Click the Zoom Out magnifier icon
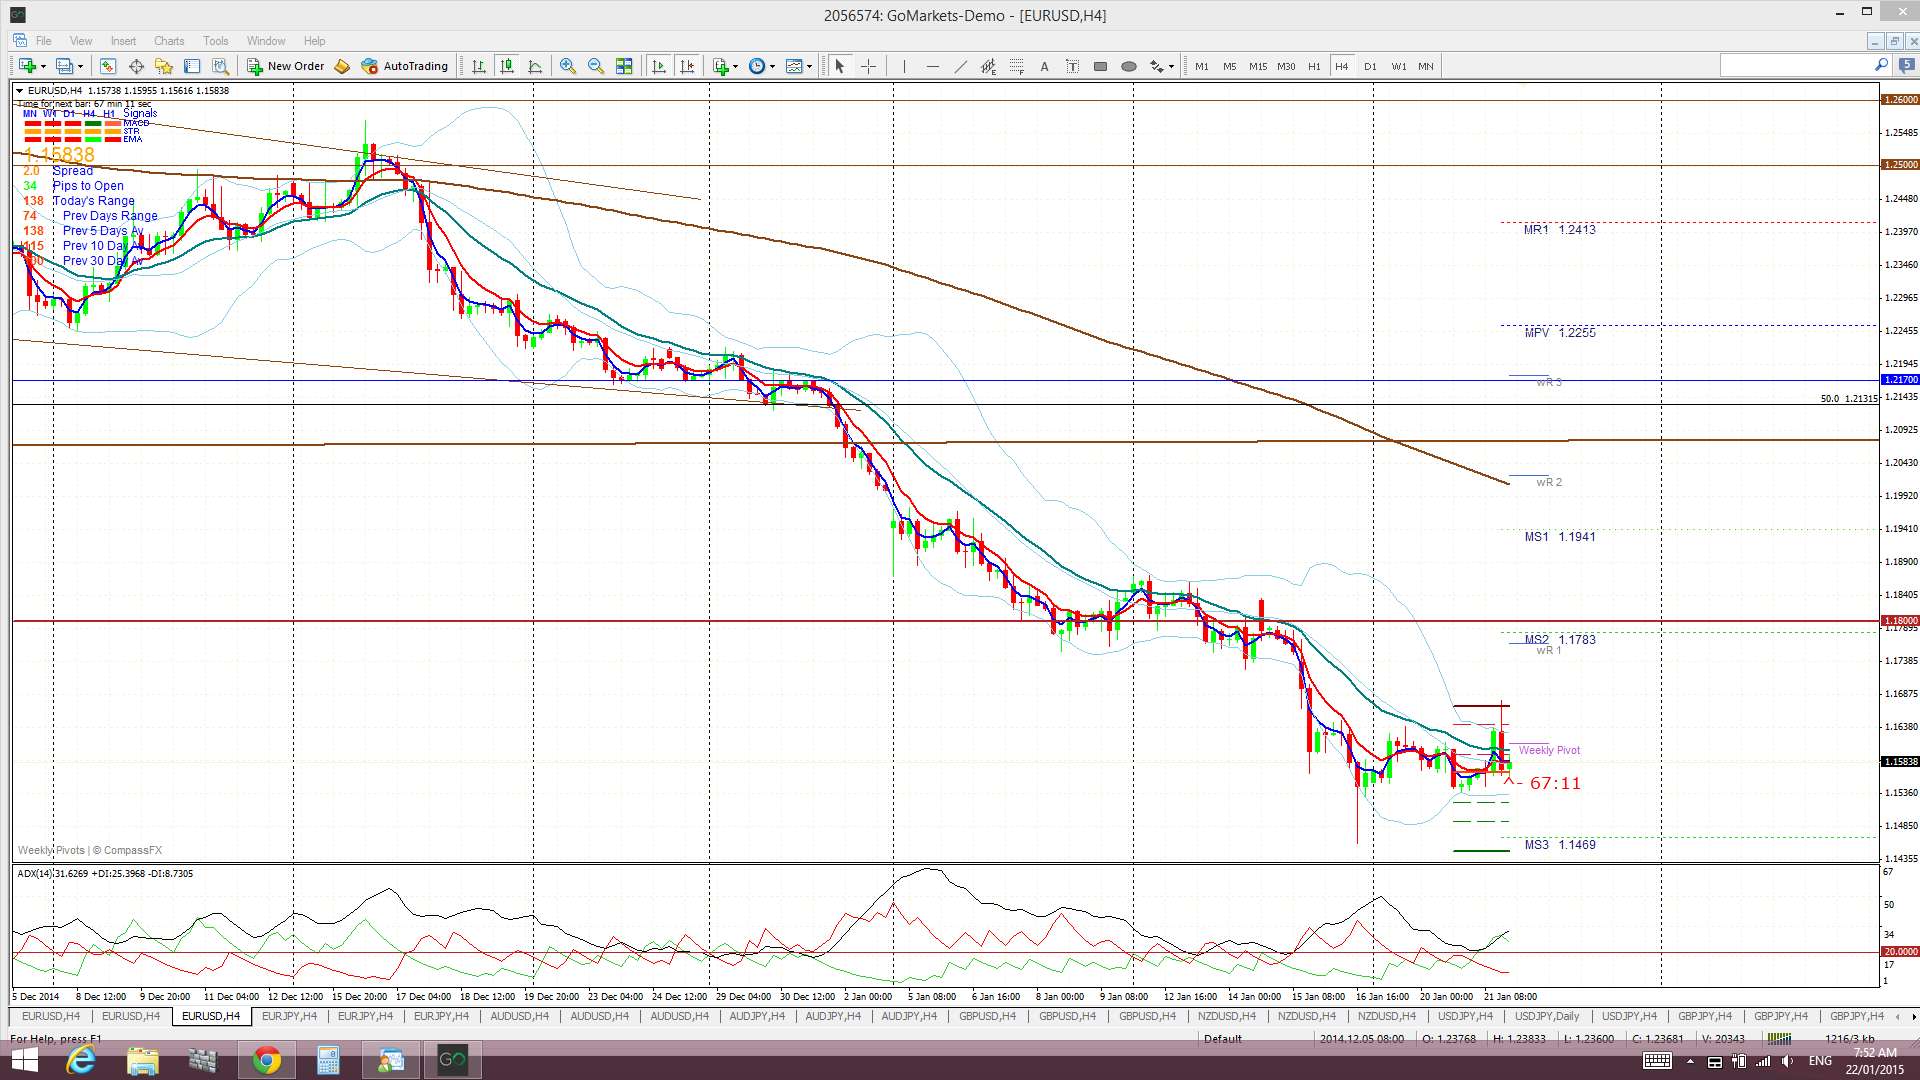 (596, 66)
